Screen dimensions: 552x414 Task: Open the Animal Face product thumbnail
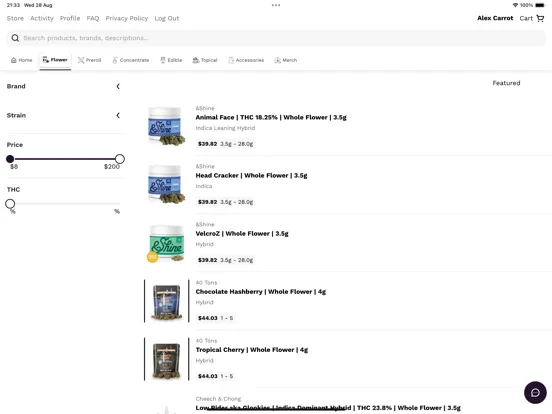[166, 126]
